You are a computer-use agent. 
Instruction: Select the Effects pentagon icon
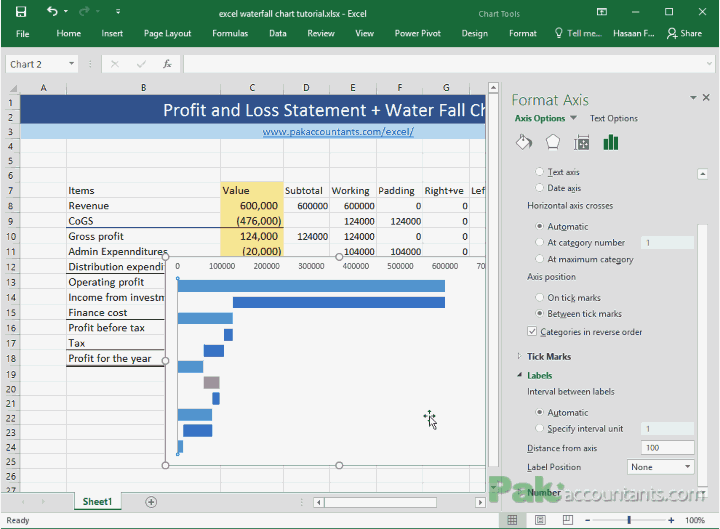click(x=552, y=142)
